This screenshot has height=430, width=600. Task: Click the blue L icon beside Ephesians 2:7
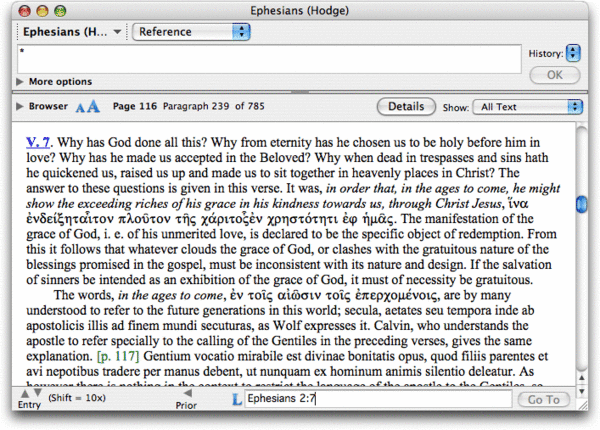[x=237, y=400]
